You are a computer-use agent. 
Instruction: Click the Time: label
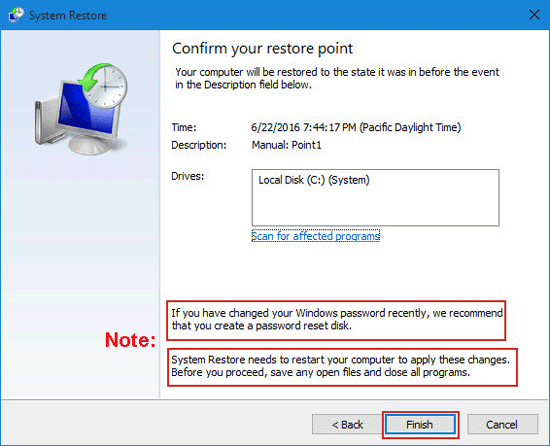(x=184, y=127)
